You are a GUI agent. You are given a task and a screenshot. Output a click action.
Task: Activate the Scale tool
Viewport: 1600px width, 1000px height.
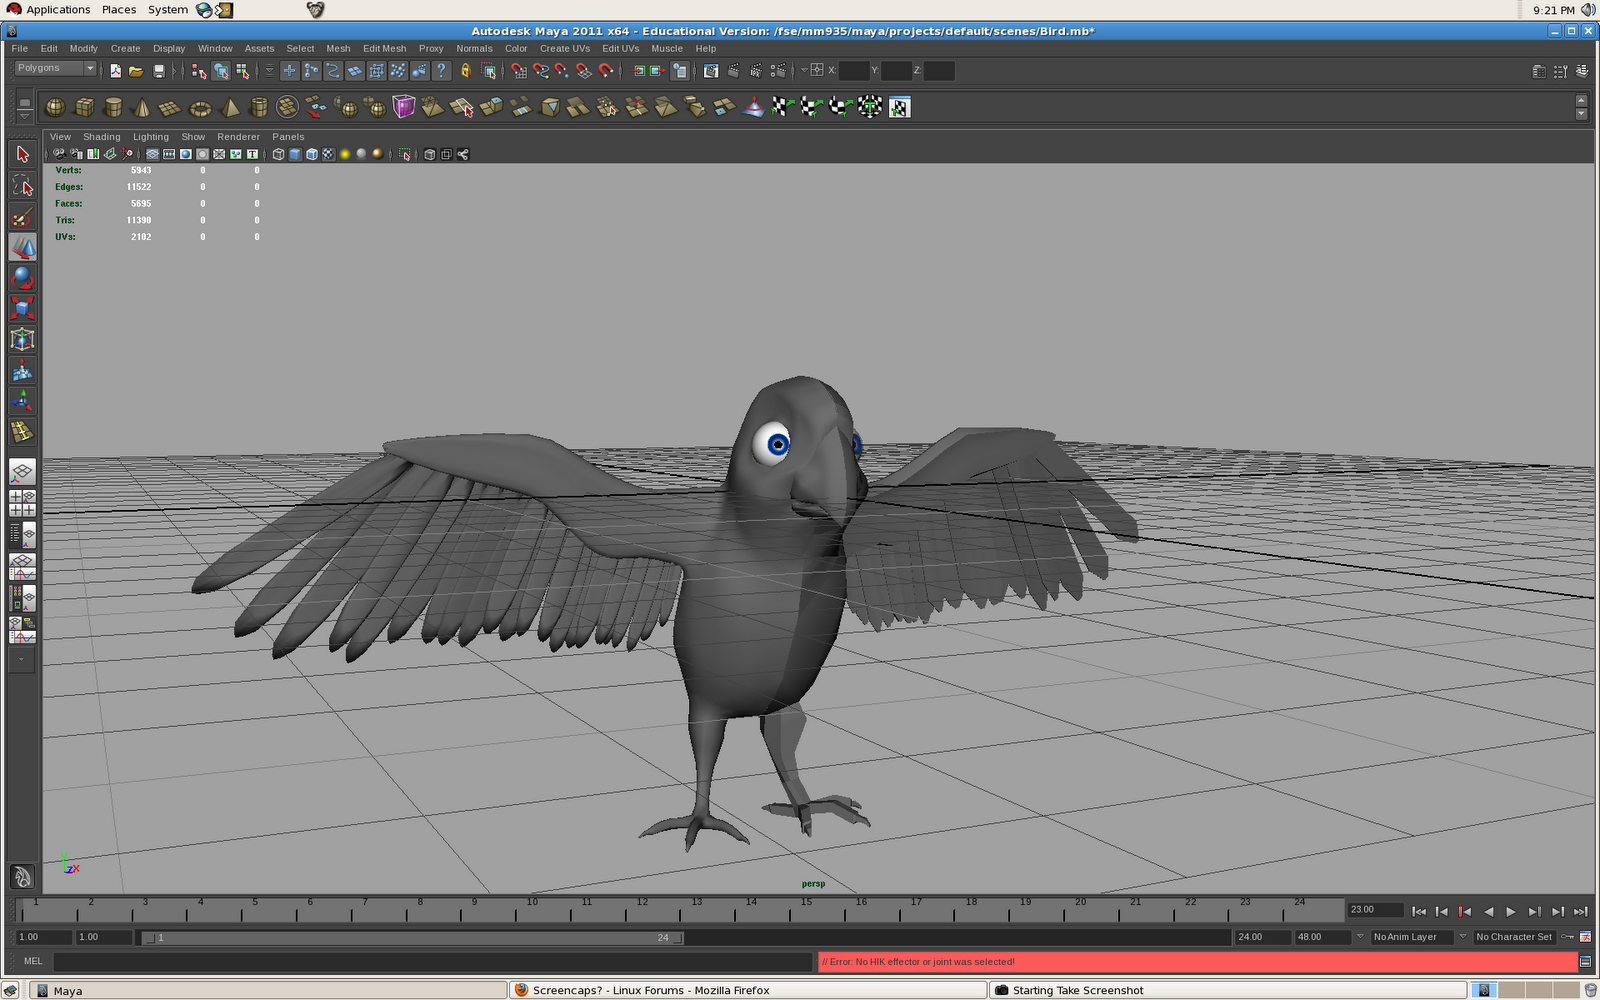(22, 308)
